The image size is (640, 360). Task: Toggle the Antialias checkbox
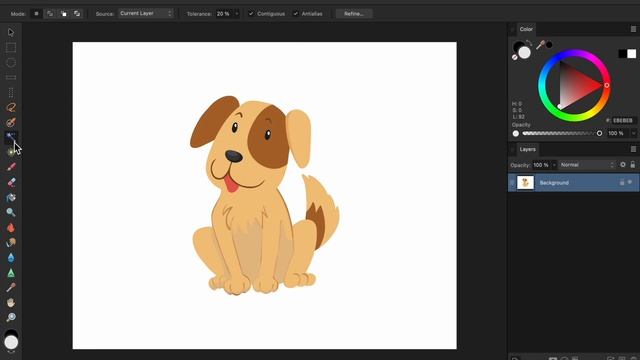(x=296, y=13)
